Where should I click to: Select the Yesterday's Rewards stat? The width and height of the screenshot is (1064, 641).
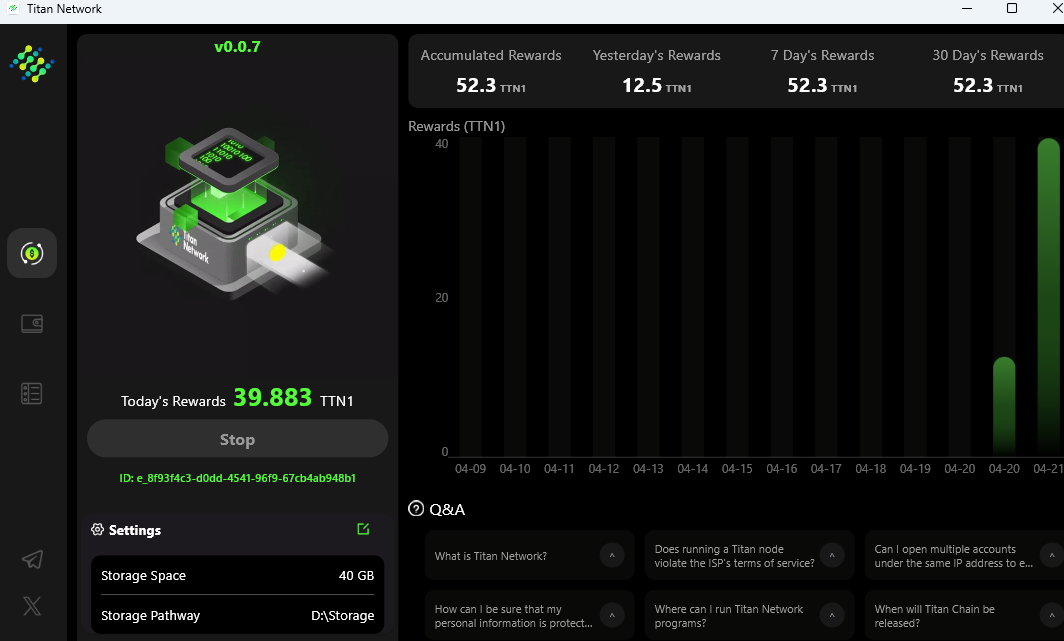point(657,71)
